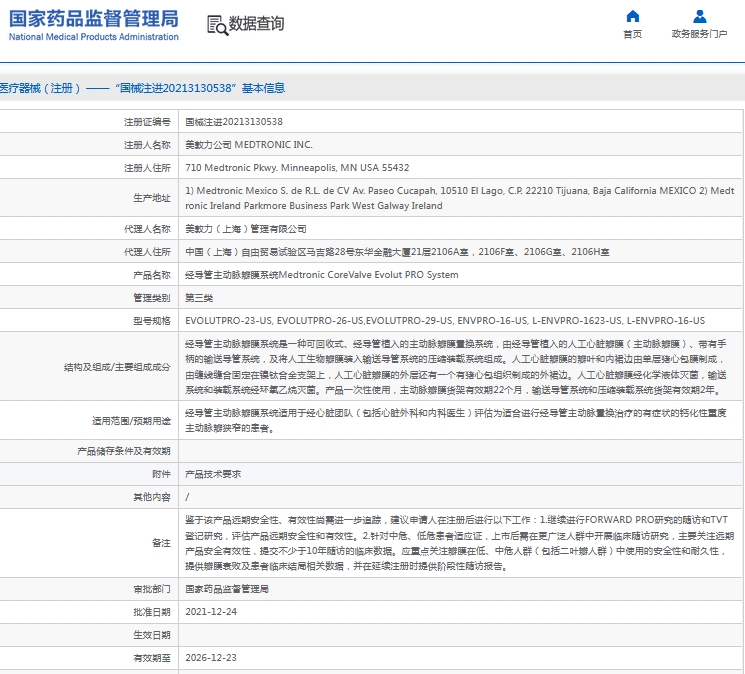Select model list starting EVOLUTPRO-23-US
This screenshot has height=674, width=745.
[x=445, y=321]
